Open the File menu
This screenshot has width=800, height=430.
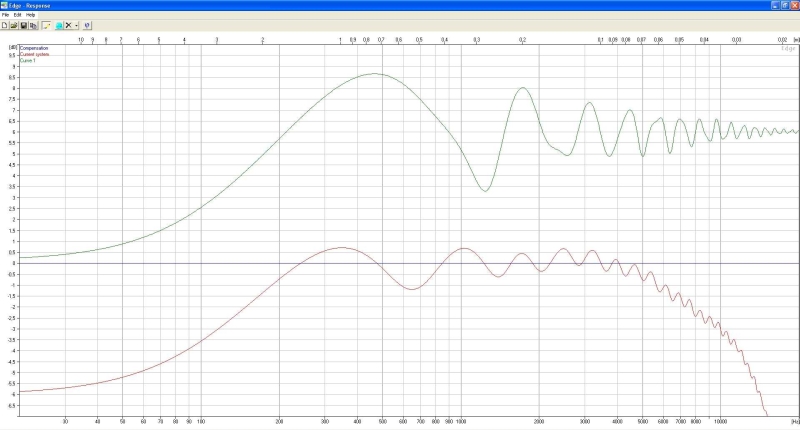(6, 15)
